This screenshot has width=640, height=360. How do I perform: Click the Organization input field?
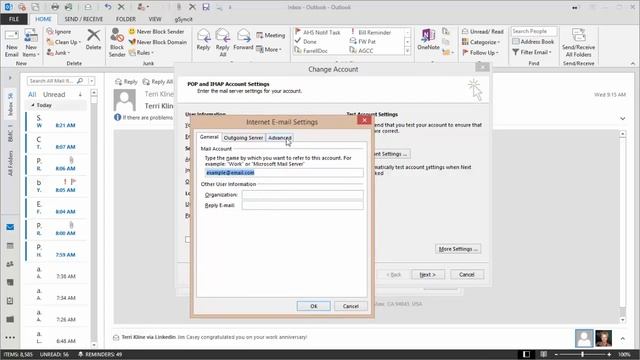click(x=302, y=195)
